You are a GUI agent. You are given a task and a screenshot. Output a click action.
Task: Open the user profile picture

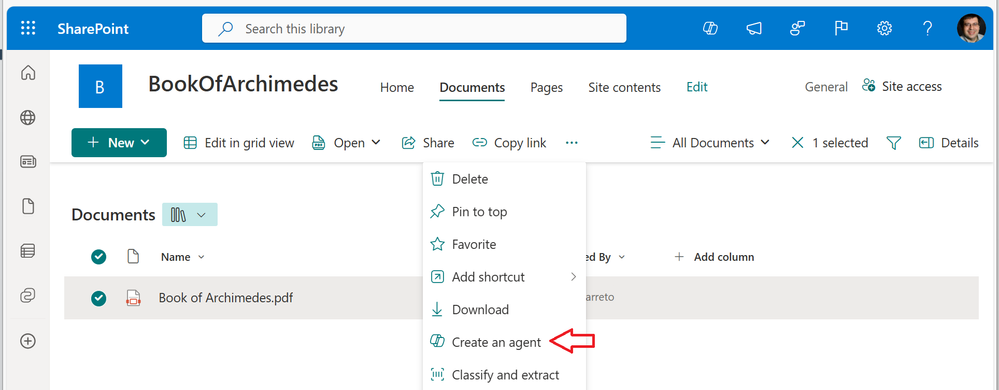click(x=971, y=29)
